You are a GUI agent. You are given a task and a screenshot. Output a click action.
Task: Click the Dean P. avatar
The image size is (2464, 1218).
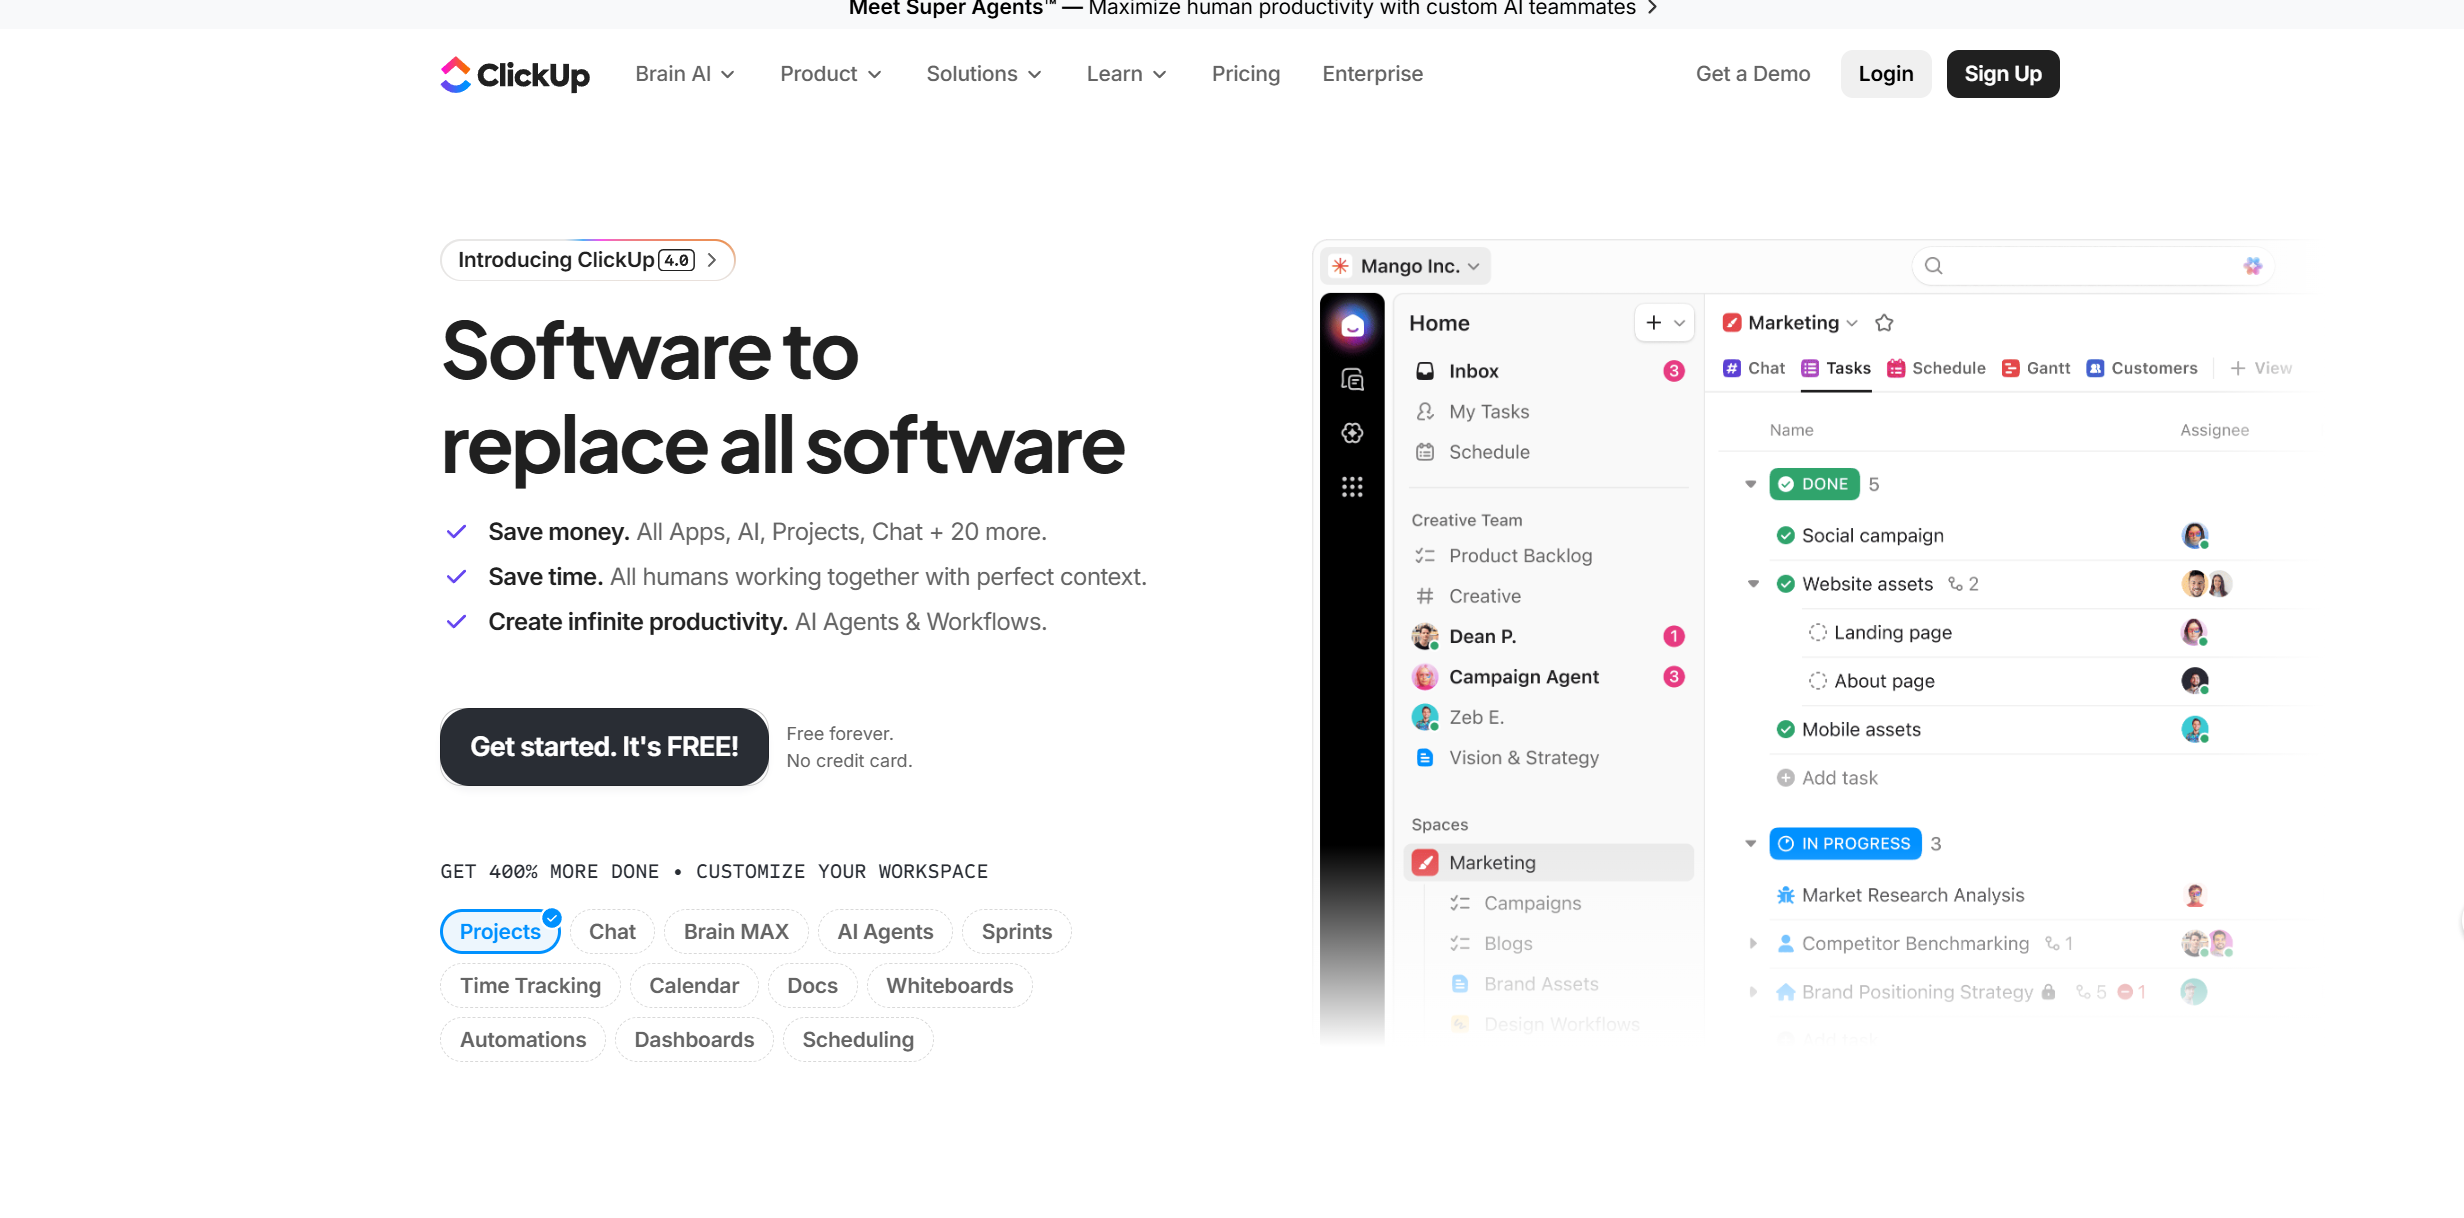[x=1425, y=637]
